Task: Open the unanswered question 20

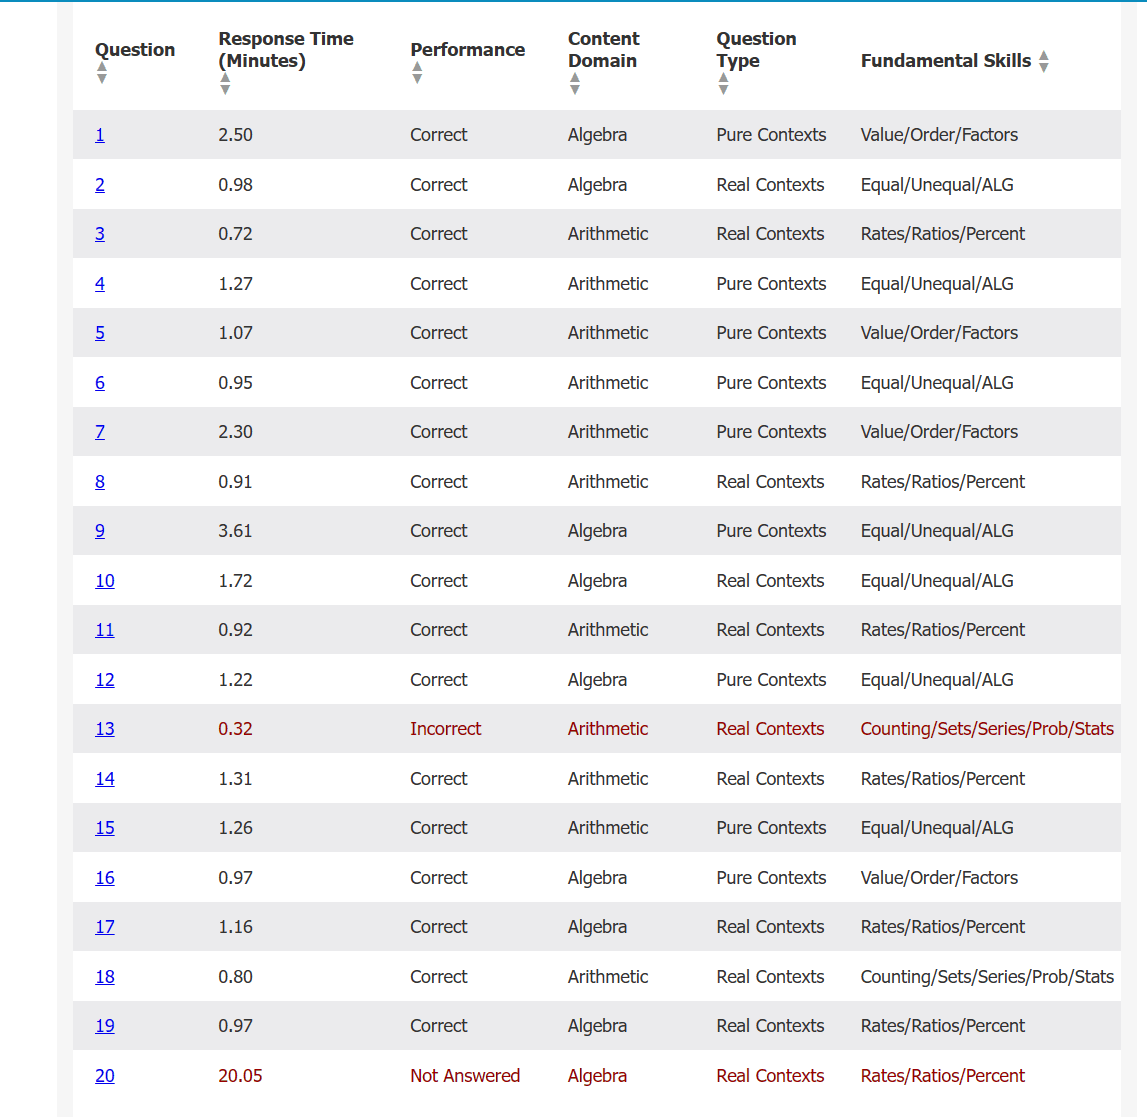Action: click(x=104, y=1075)
